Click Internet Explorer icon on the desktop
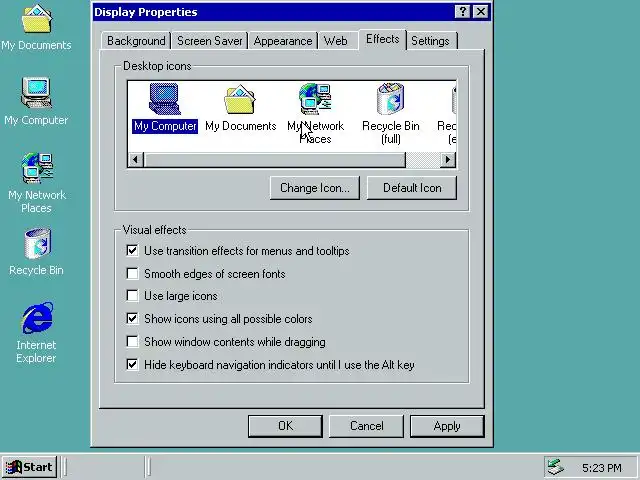This screenshot has width=640, height=480. pyautogui.click(x=36, y=333)
